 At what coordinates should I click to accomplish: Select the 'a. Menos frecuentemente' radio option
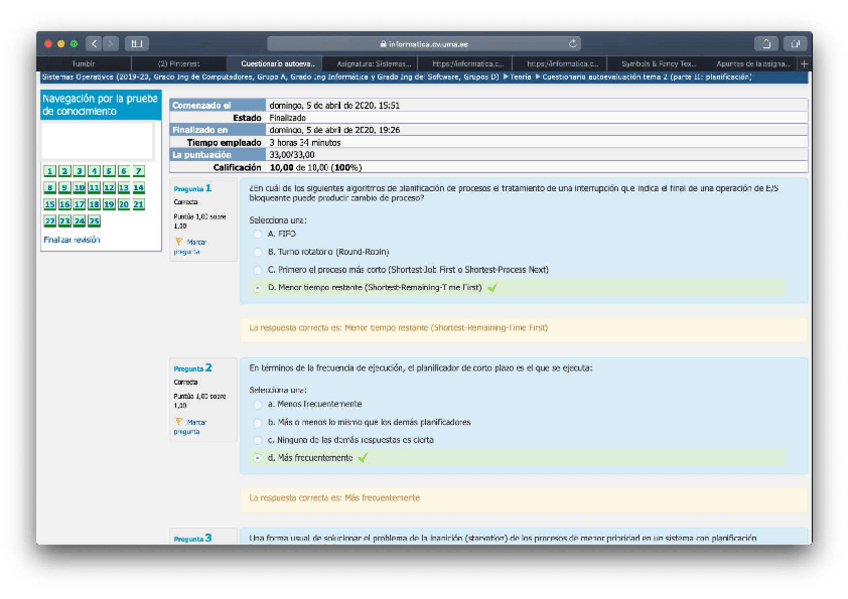[x=258, y=404]
